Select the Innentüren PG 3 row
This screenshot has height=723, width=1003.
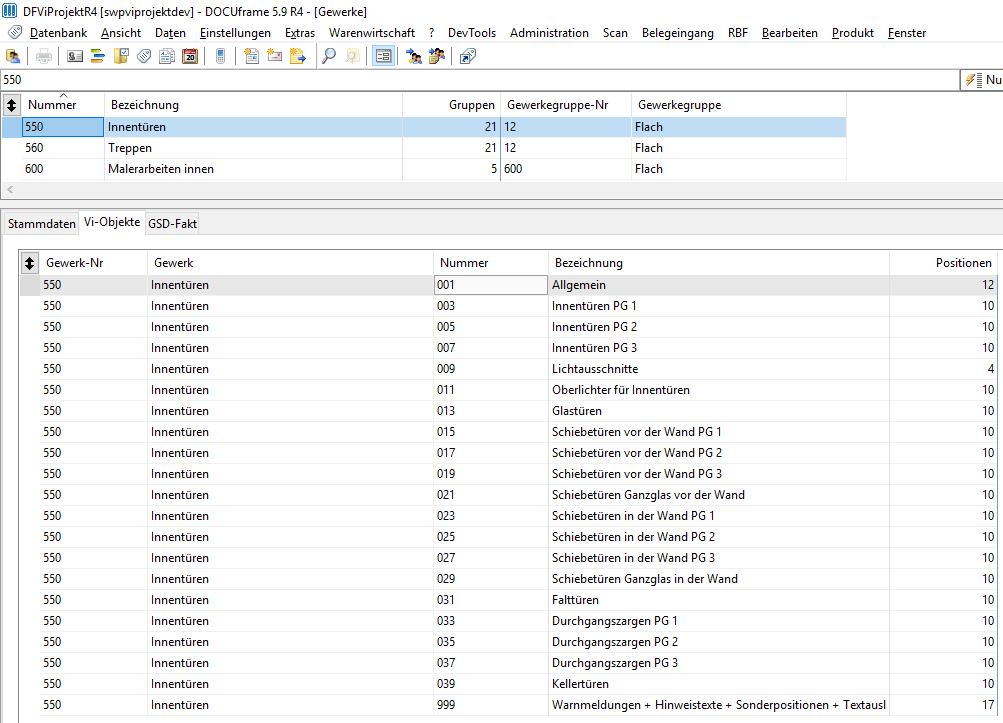(x=509, y=347)
